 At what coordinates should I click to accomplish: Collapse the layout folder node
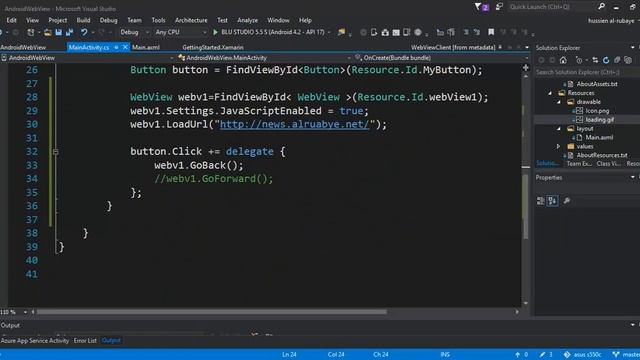pyautogui.click(x=559, y=129)
